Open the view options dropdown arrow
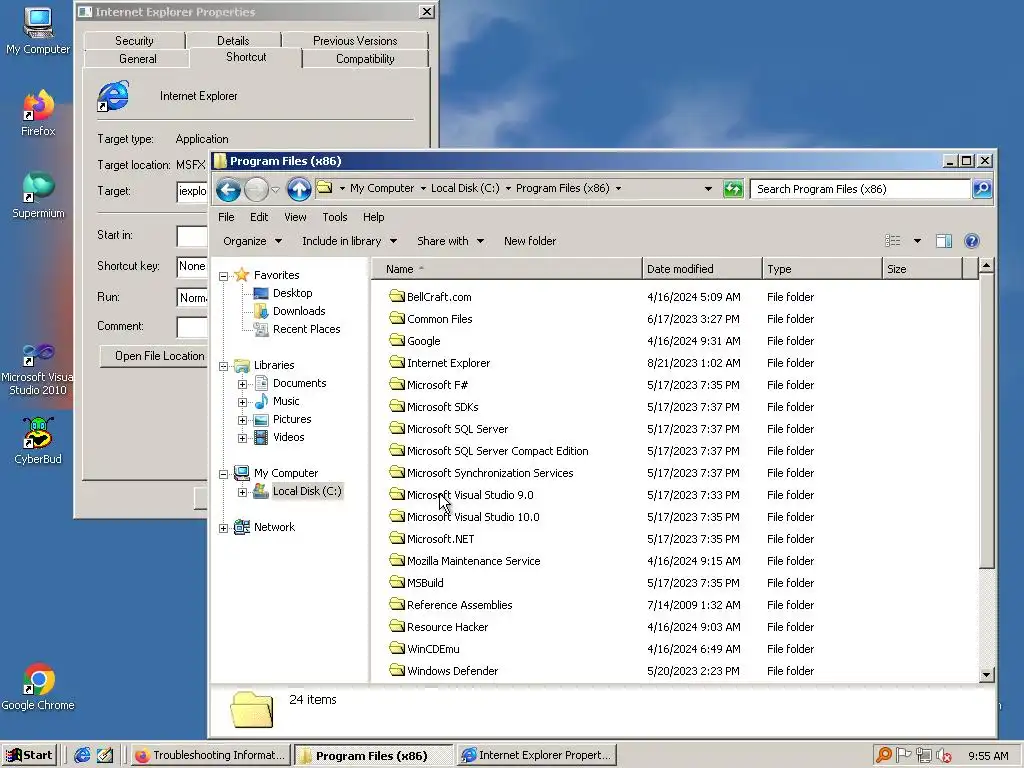Viewport: 1024px width, 768px height. click(x=917, y=241)
